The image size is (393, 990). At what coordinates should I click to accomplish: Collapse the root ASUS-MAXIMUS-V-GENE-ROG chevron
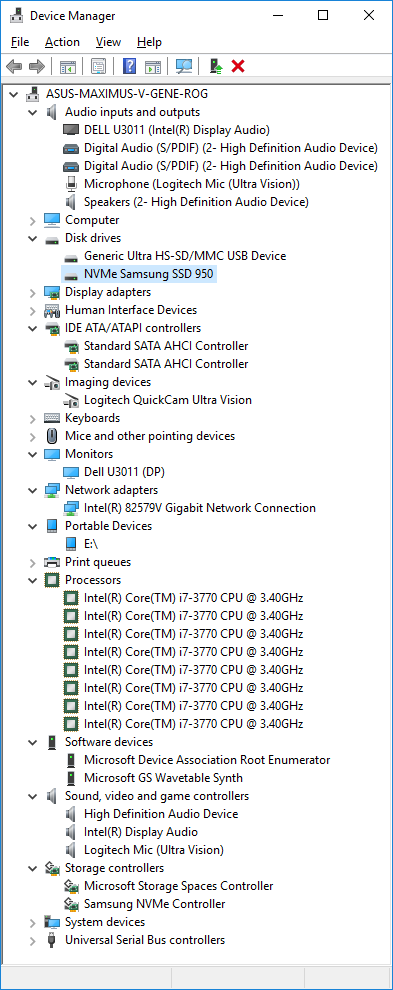tap(13, 94)
